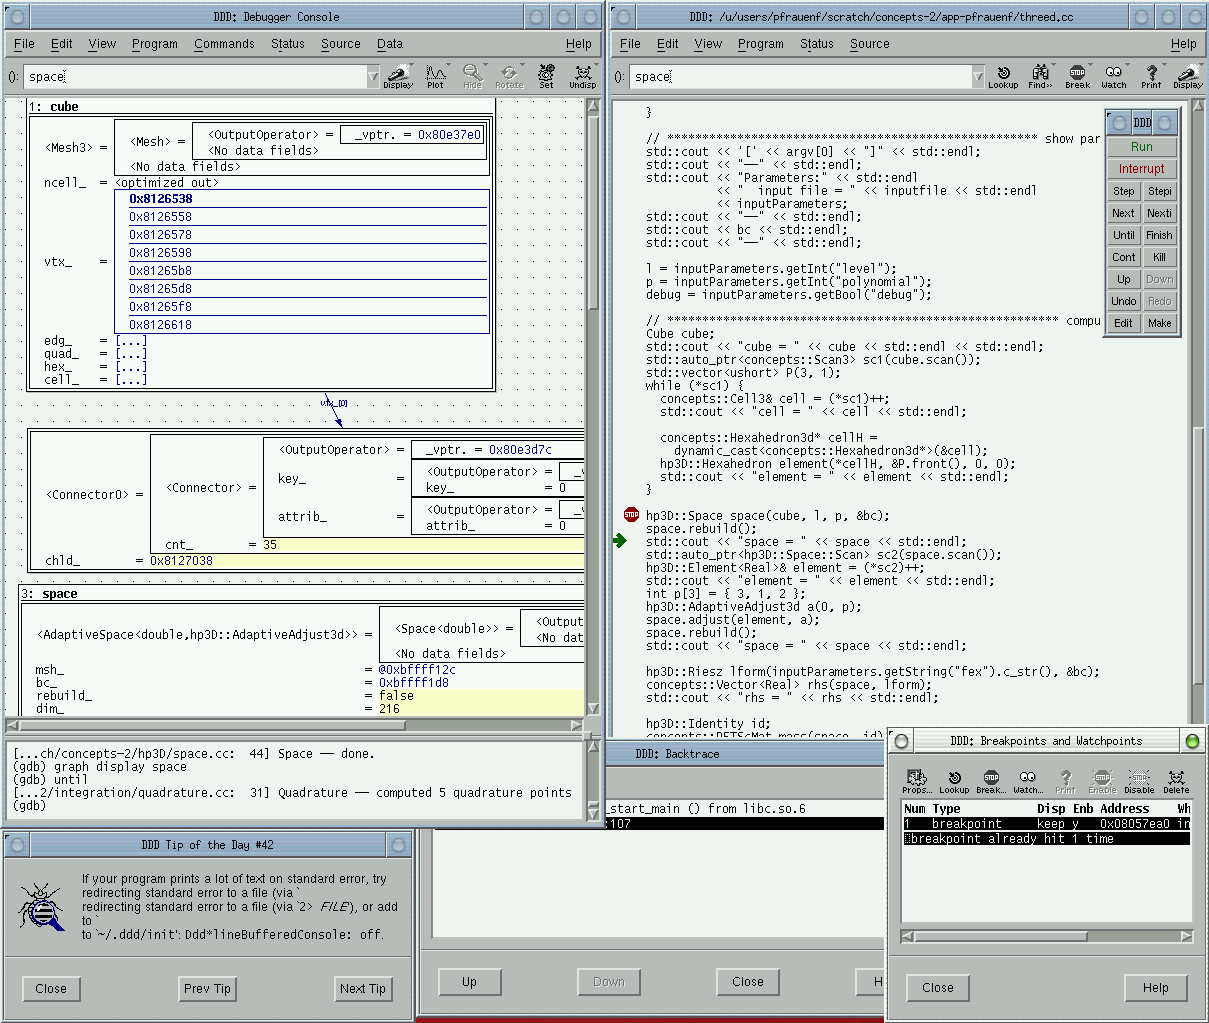Click the Print icon in source toolbar

1151,76
